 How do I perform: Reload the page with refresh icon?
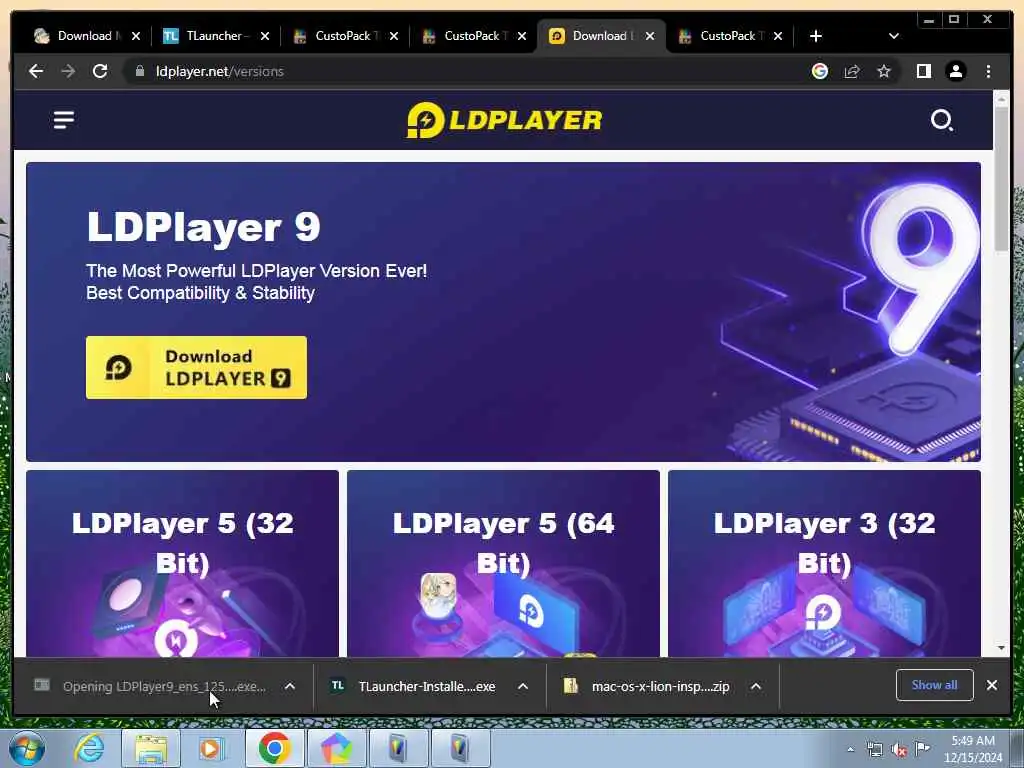(x=100, y=71)
